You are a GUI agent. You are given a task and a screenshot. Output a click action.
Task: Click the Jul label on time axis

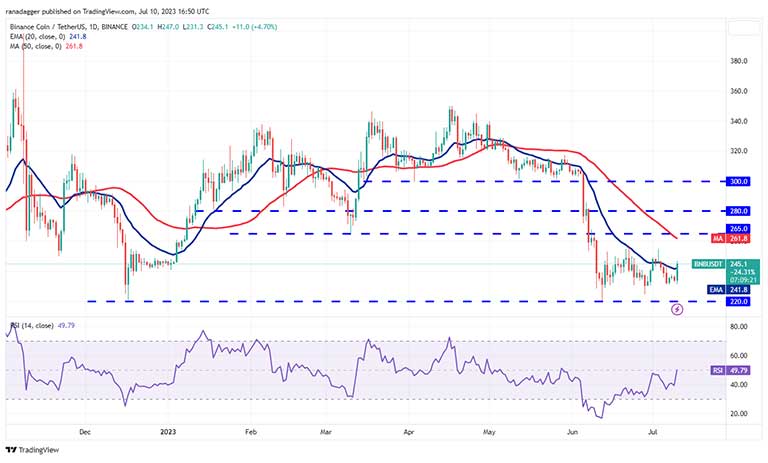tap(652, 432)
